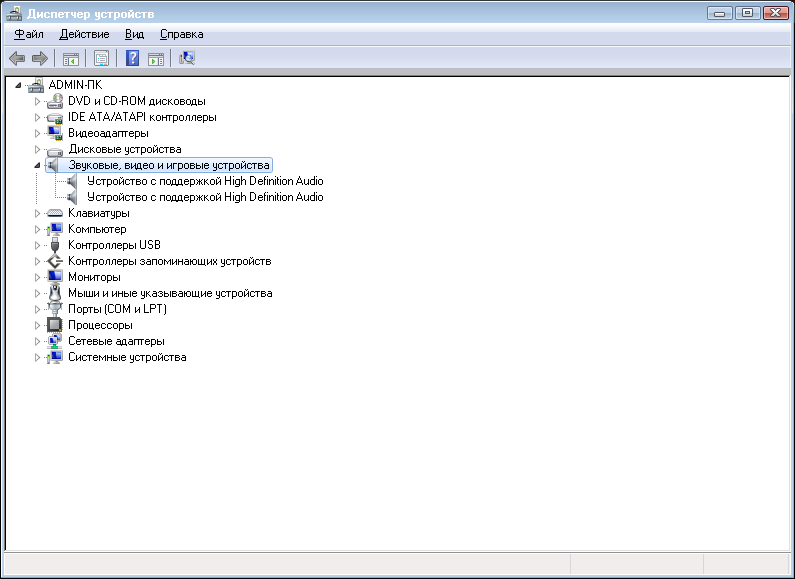Select the Процессоры label
Image resolution: width=795 pixels, height=579 pixels.
point(100,325)
